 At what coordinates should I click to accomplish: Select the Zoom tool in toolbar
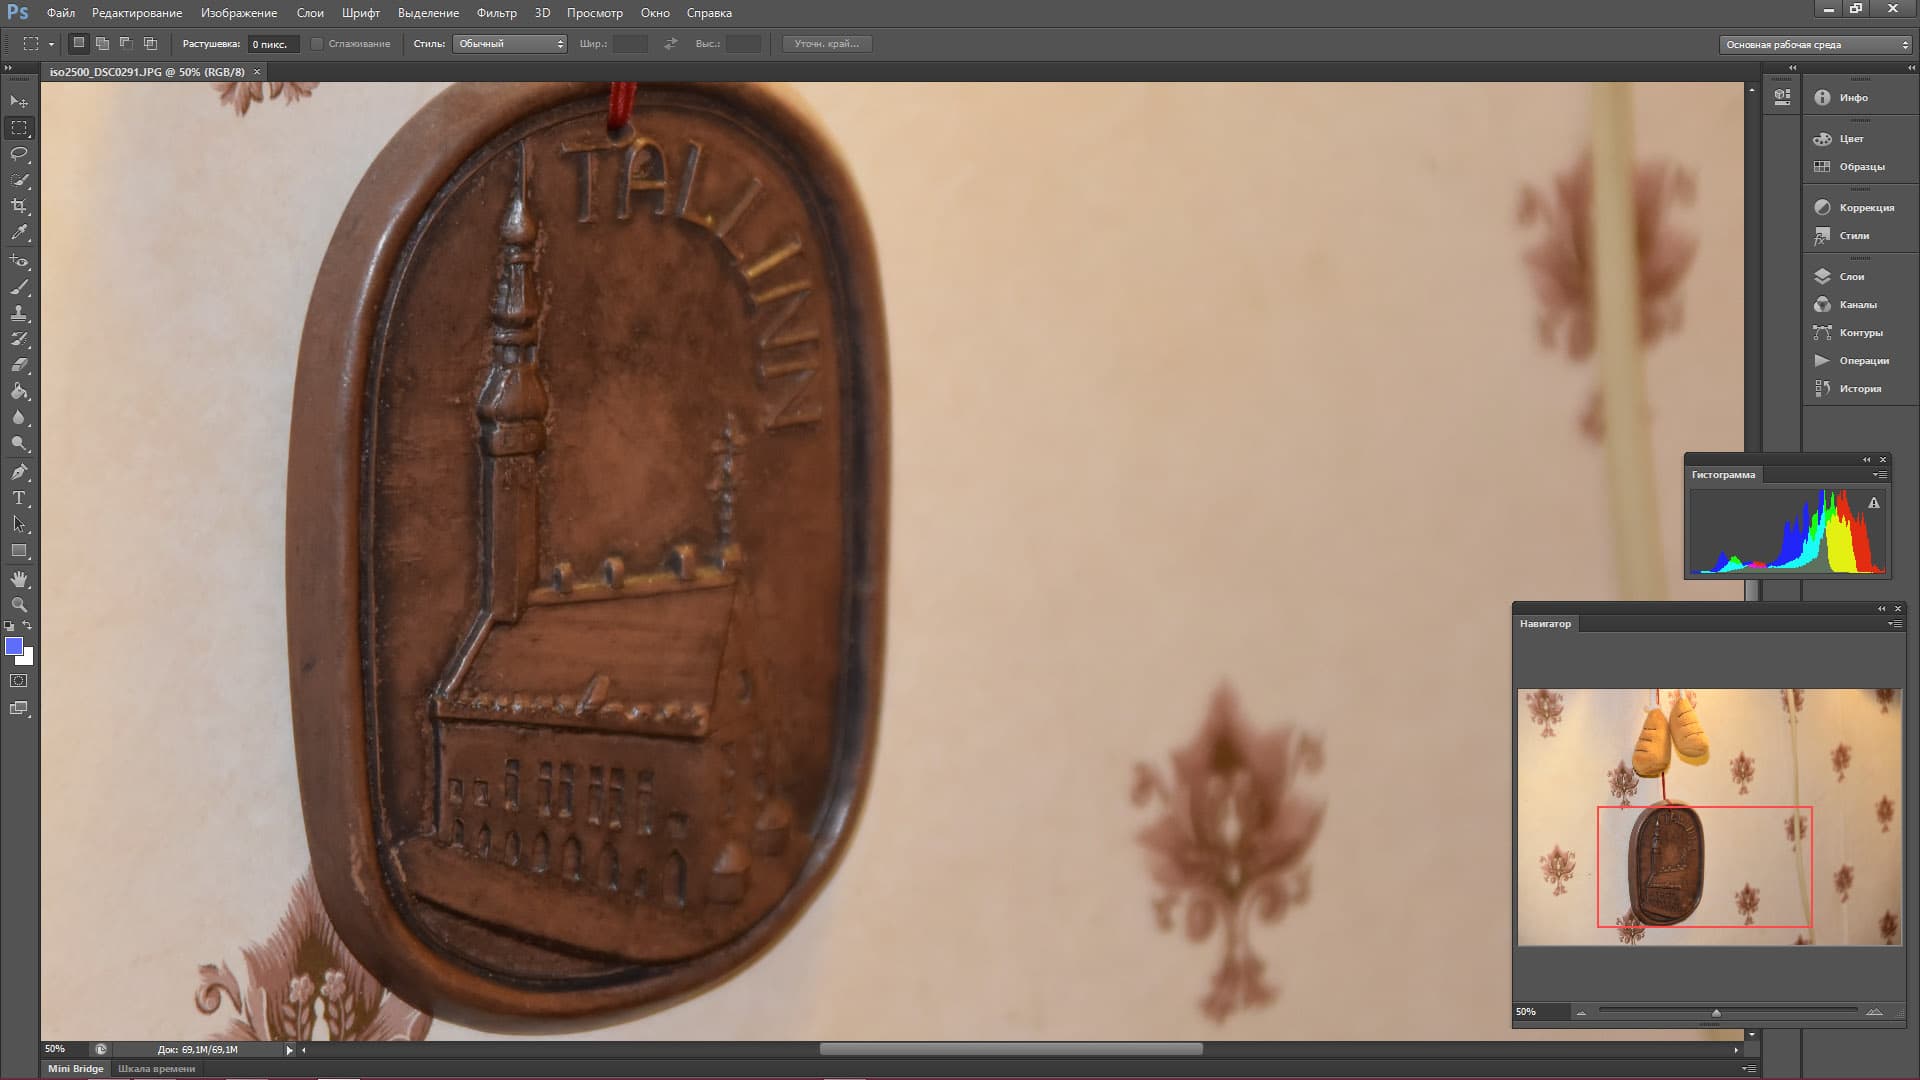(19, 605)
